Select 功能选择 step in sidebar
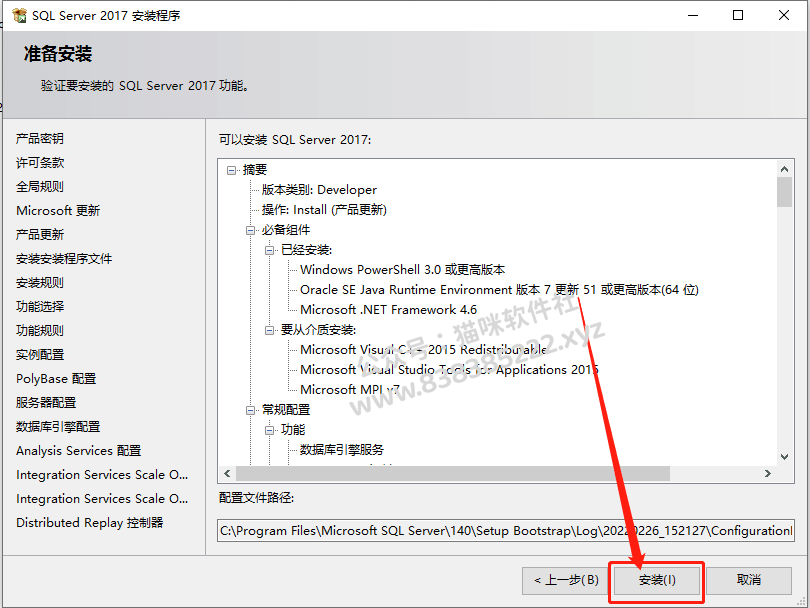This screenshot has width=810, height=608. (40, 306)
